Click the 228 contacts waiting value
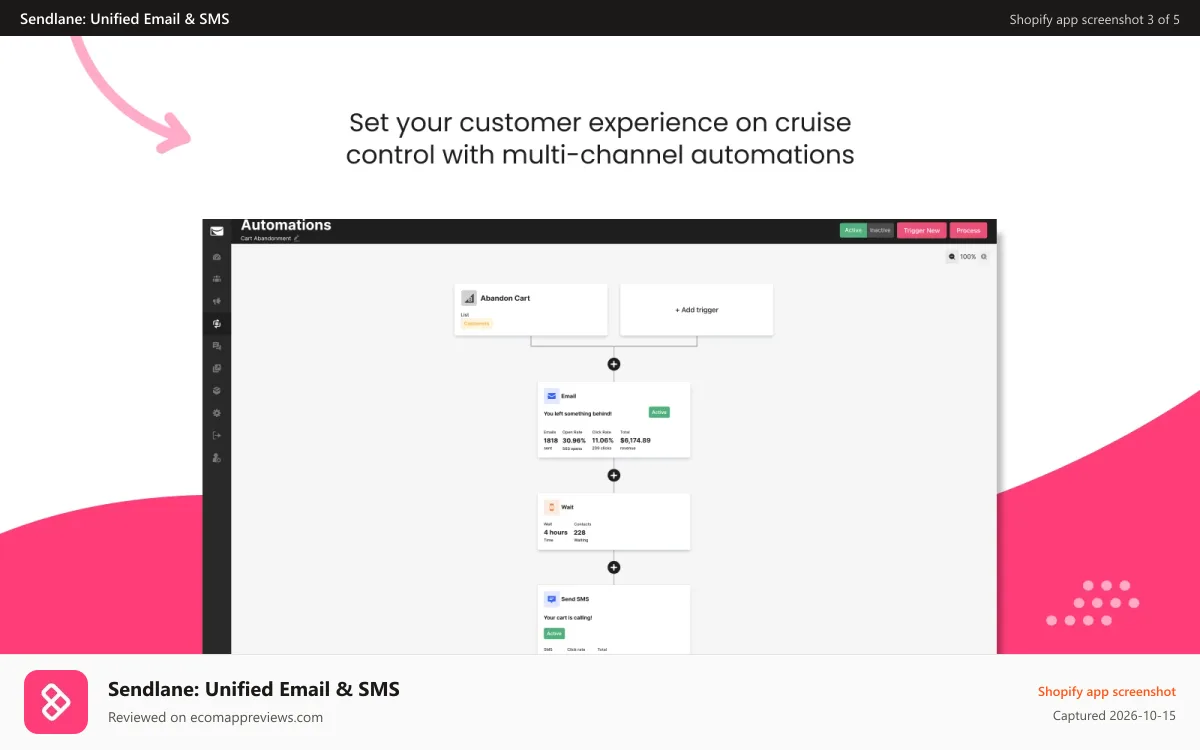The width and height of the screenshot is (1200, 750). (580, 532)
